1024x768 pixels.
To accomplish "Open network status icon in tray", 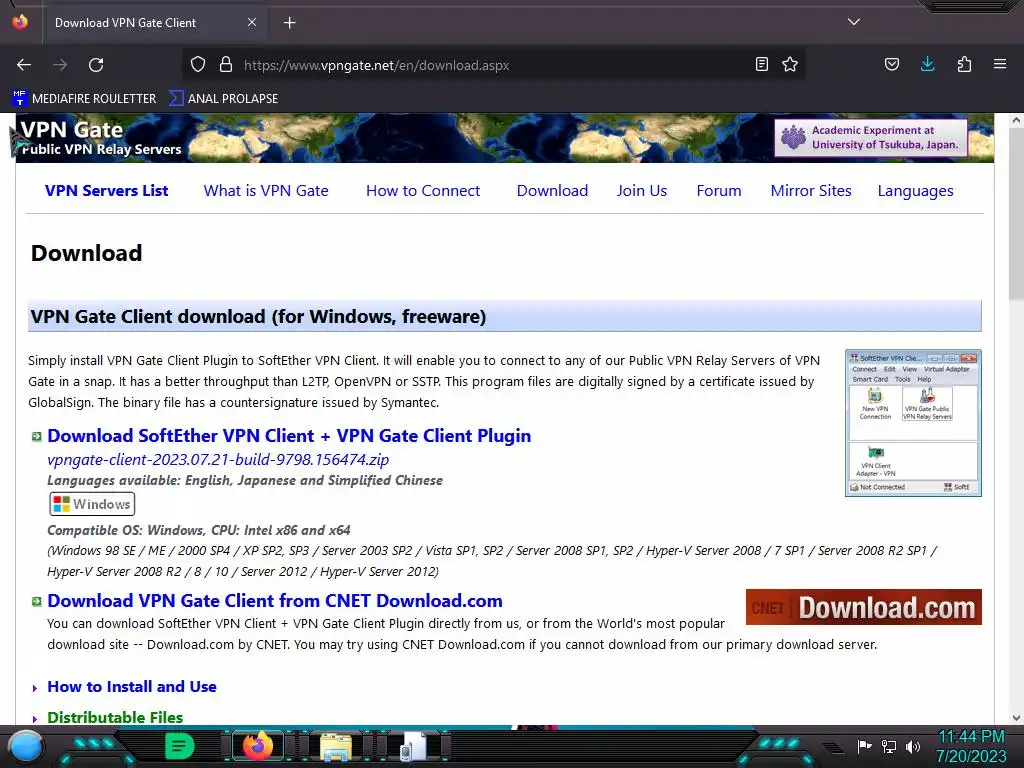I will coord(889,746).
